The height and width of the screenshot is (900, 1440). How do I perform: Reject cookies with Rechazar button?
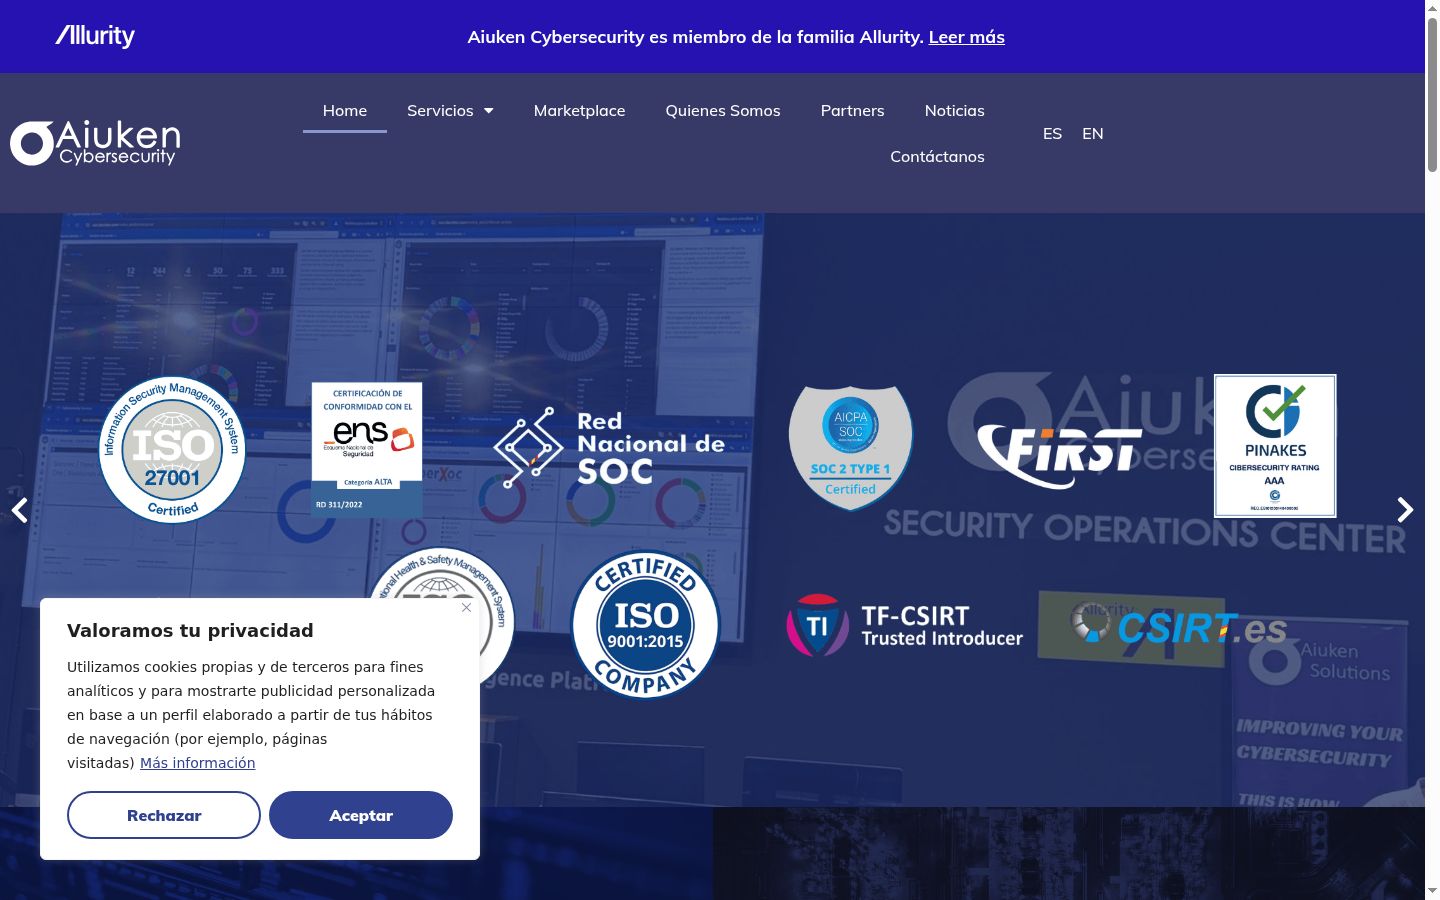click(164, 815)
